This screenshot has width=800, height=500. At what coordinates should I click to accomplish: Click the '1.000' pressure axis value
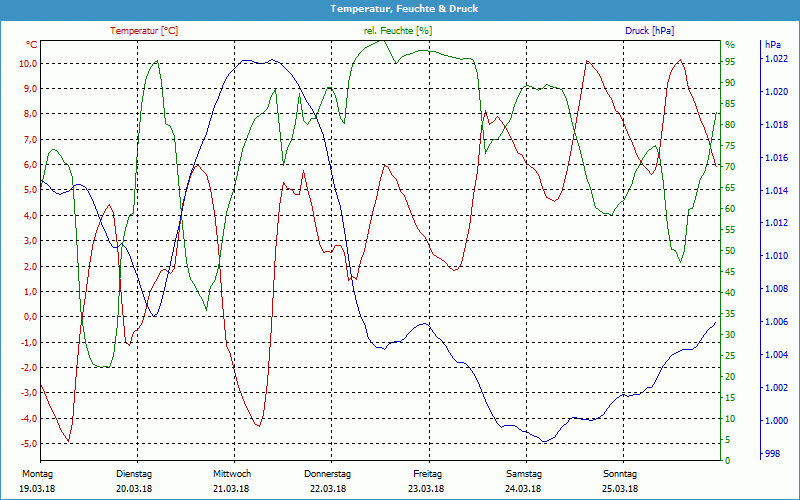click(776, 420)
